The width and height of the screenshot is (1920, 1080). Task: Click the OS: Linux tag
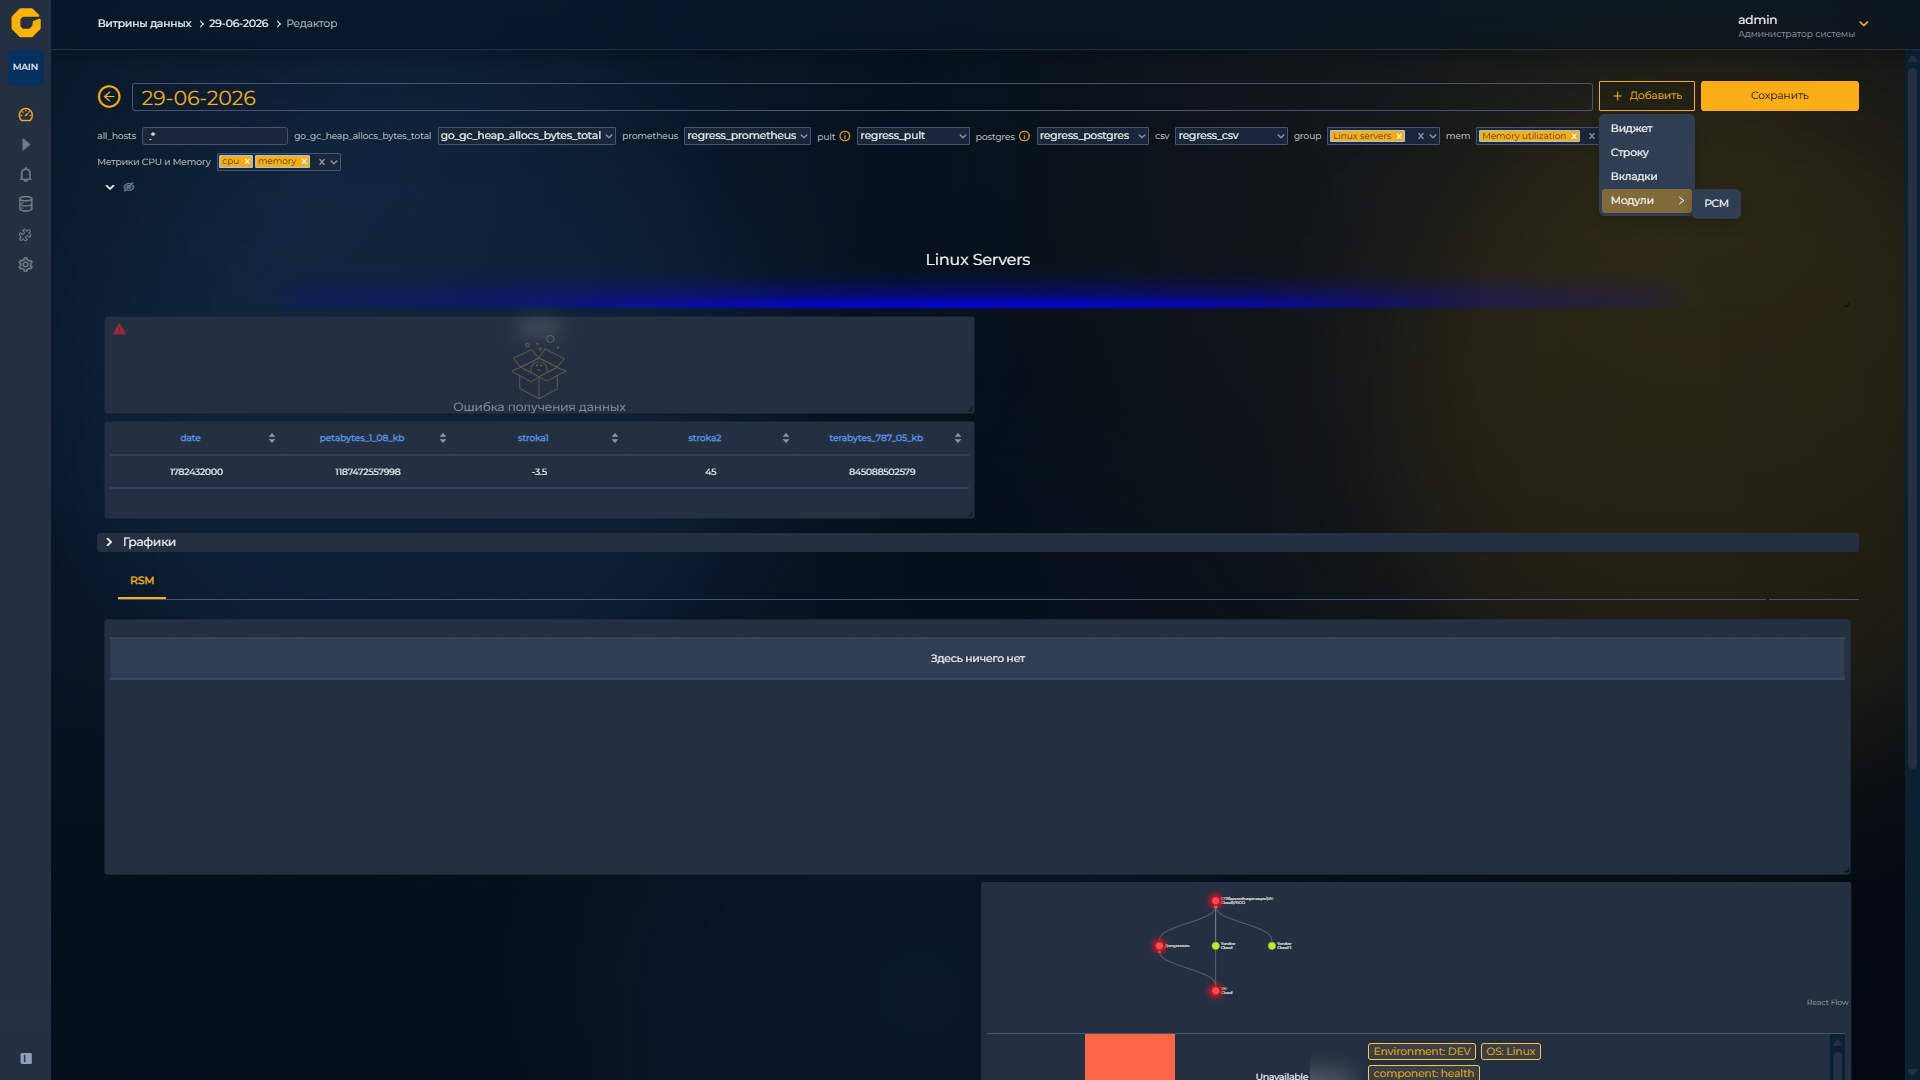tap(1510, 1052)
